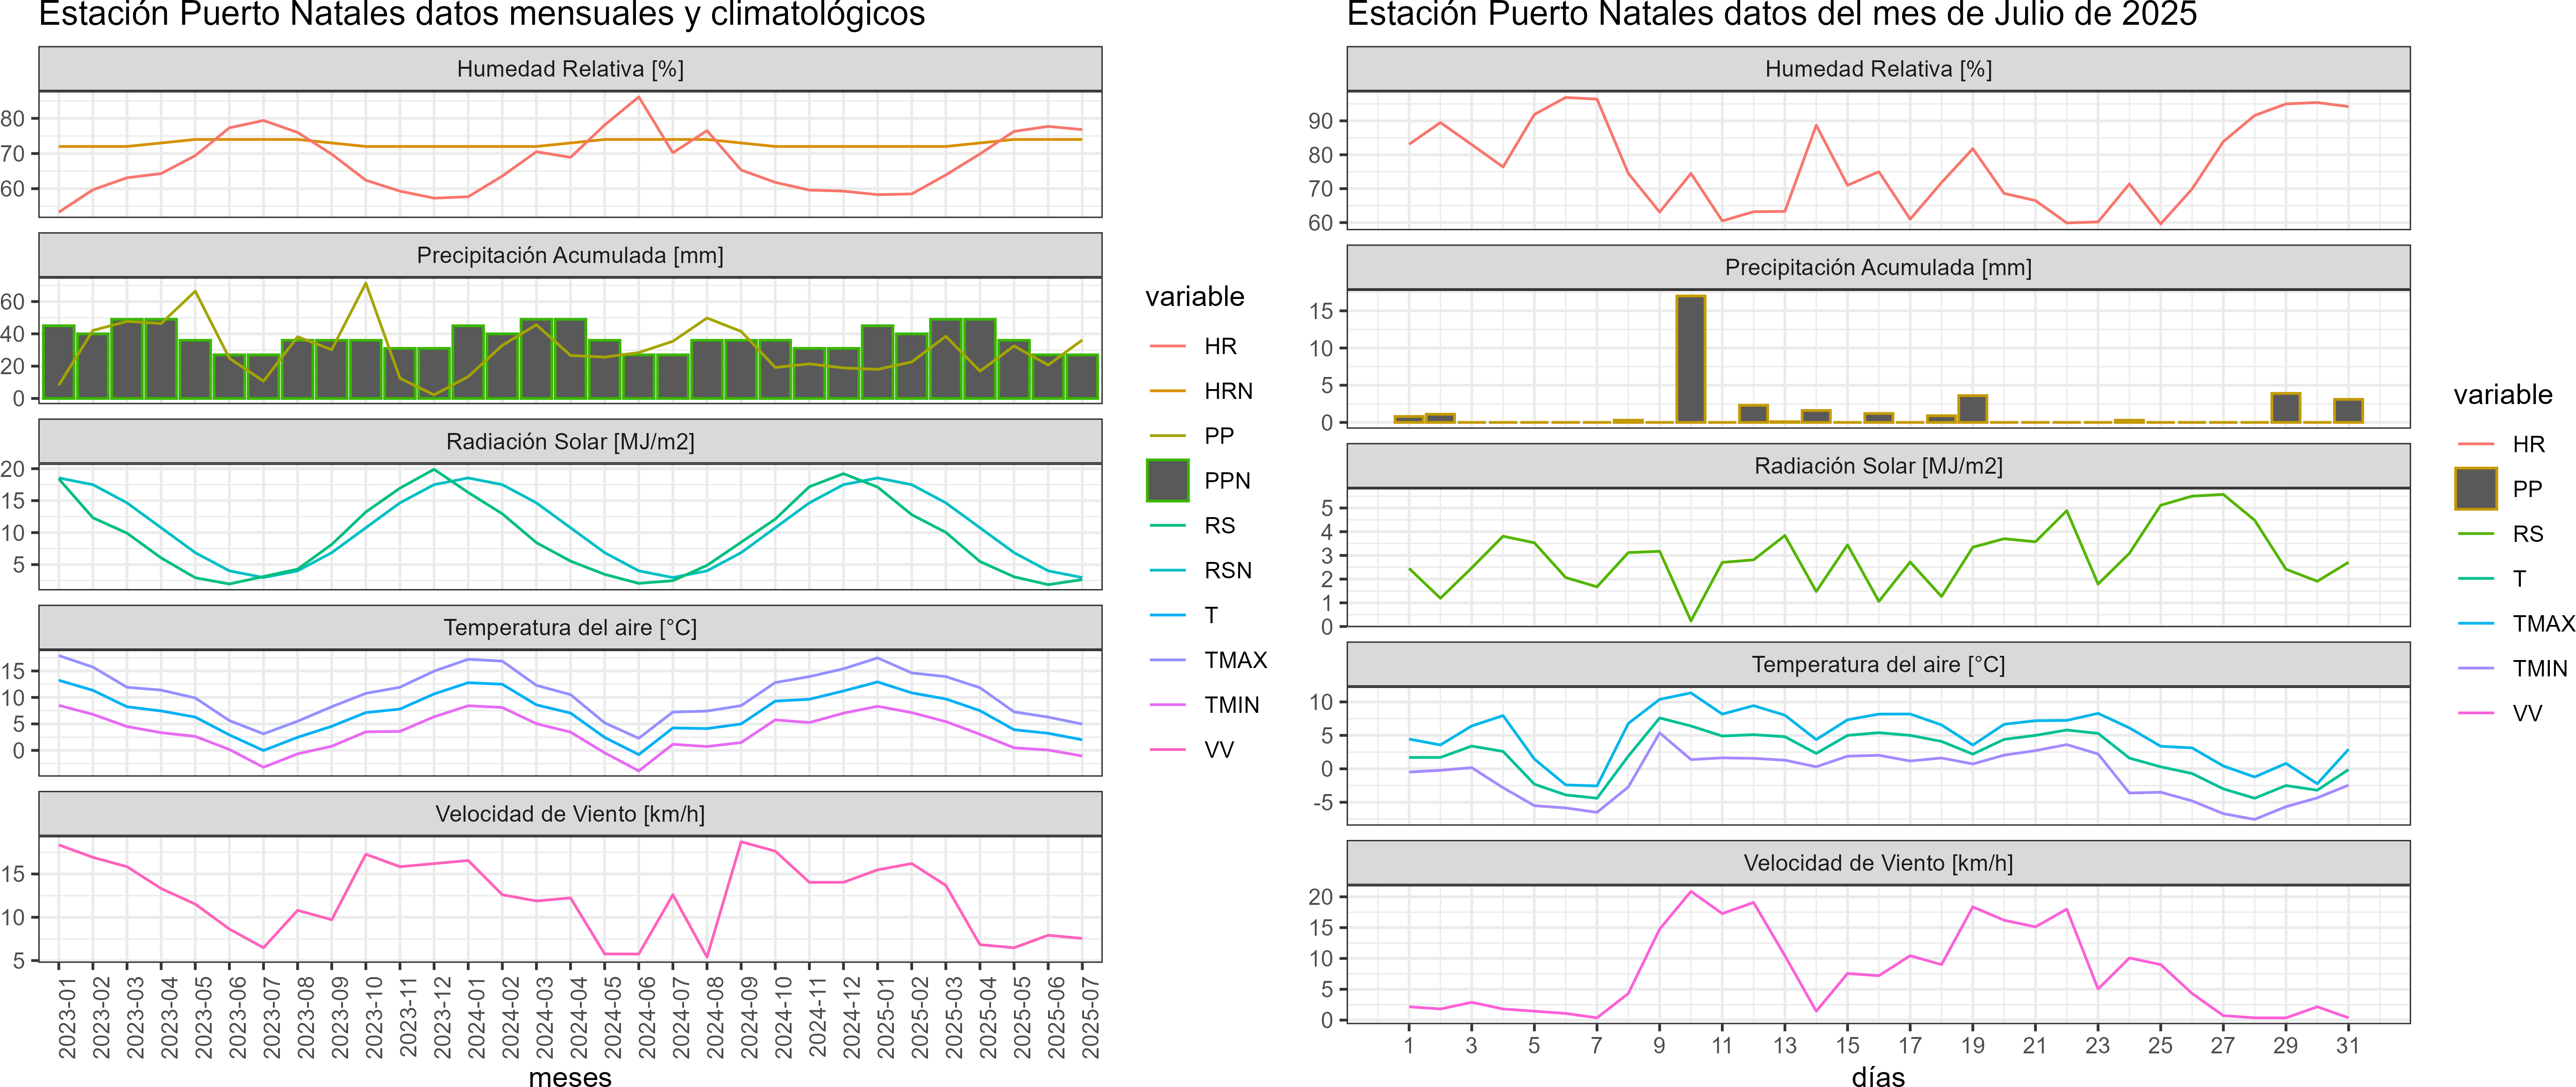
Task: Click the 2025-07 month axis label
Action: click(1090, 1017)
